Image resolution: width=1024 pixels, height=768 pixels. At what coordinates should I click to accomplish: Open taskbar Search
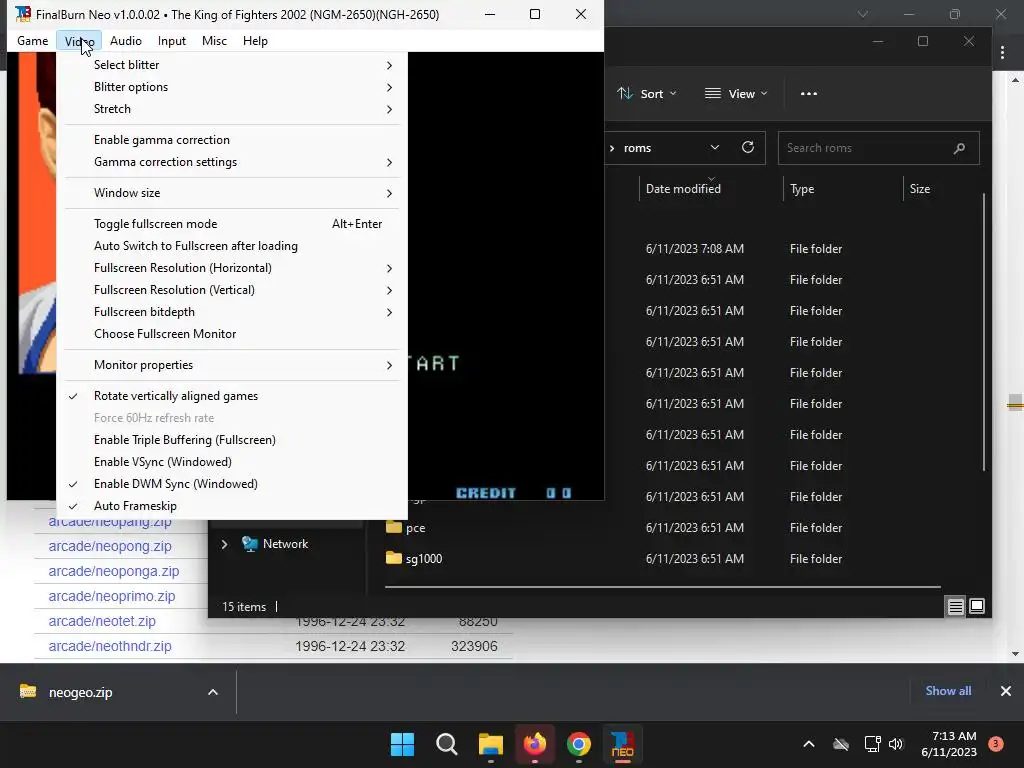click(x=447, y=744)
